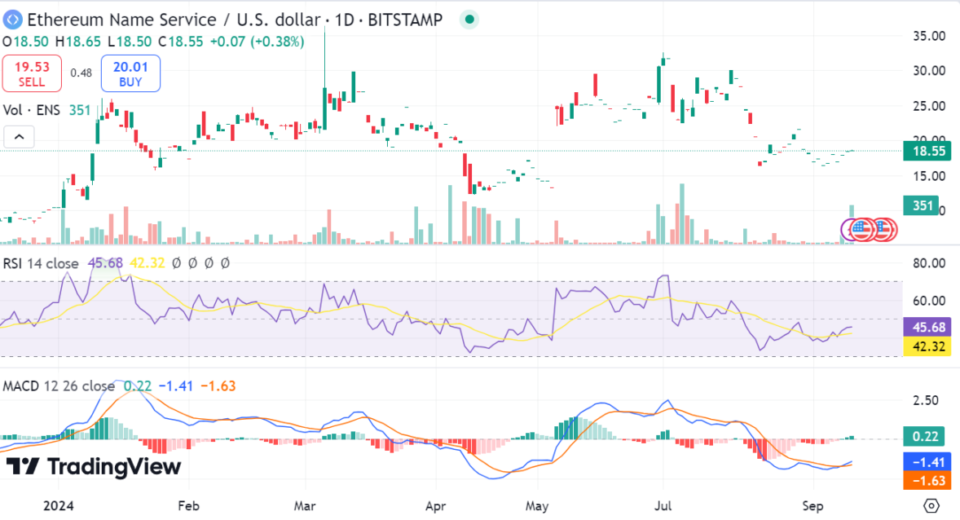960x520 pixels.
Task: Click the first US flag event marker
Action: click(861, 230)
